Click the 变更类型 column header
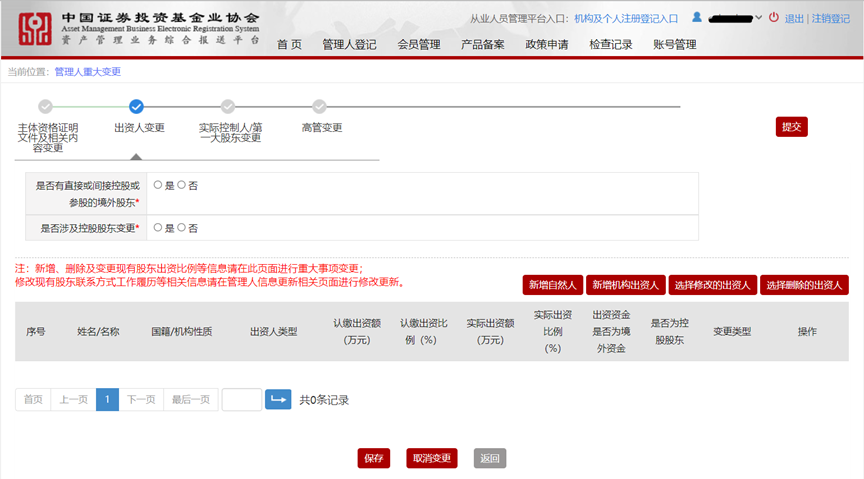This screenshot has width=864, height=479. pyautogui.click(x=732, y=331)
